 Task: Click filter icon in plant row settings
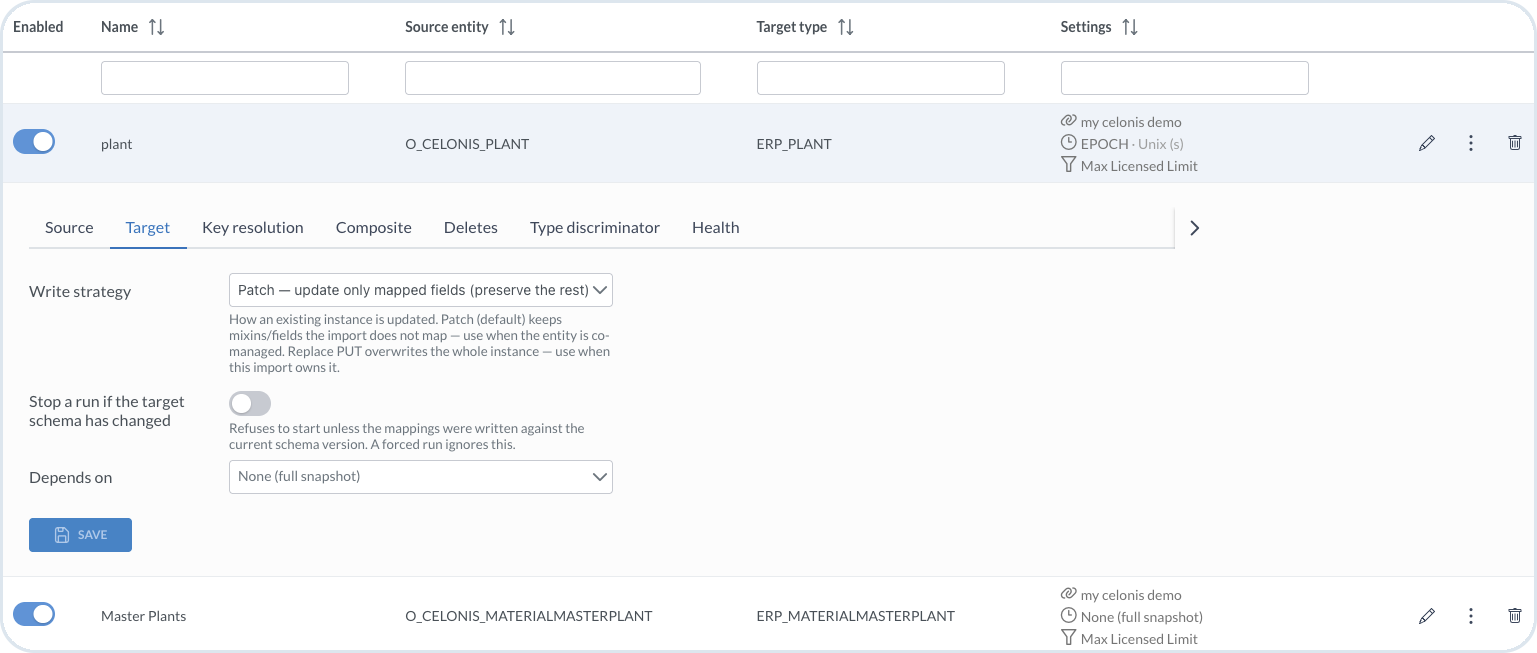[x=1068, y=165]
